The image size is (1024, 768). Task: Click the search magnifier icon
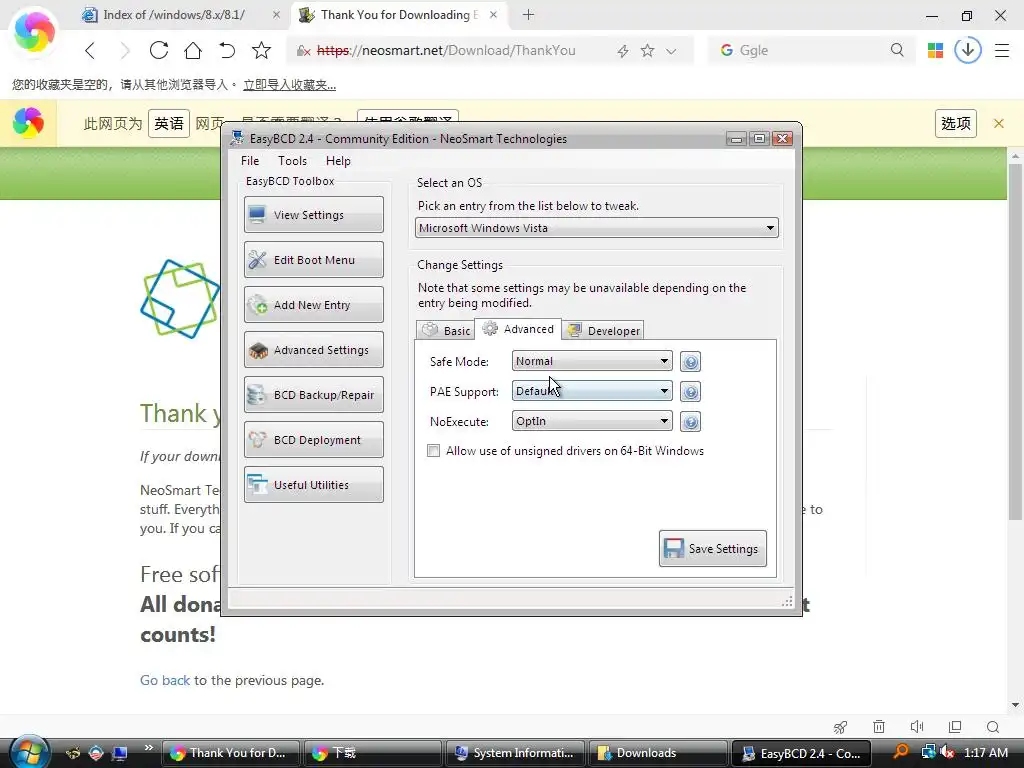[897, 50]
